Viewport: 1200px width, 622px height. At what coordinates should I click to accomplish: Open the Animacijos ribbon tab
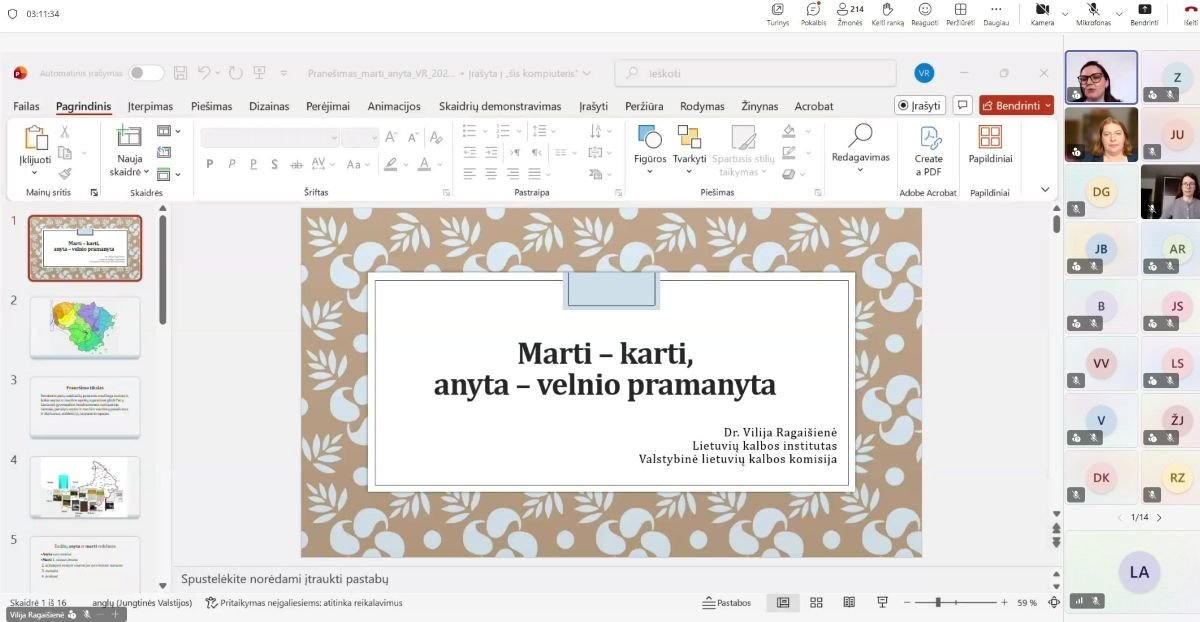coord(394,106)
